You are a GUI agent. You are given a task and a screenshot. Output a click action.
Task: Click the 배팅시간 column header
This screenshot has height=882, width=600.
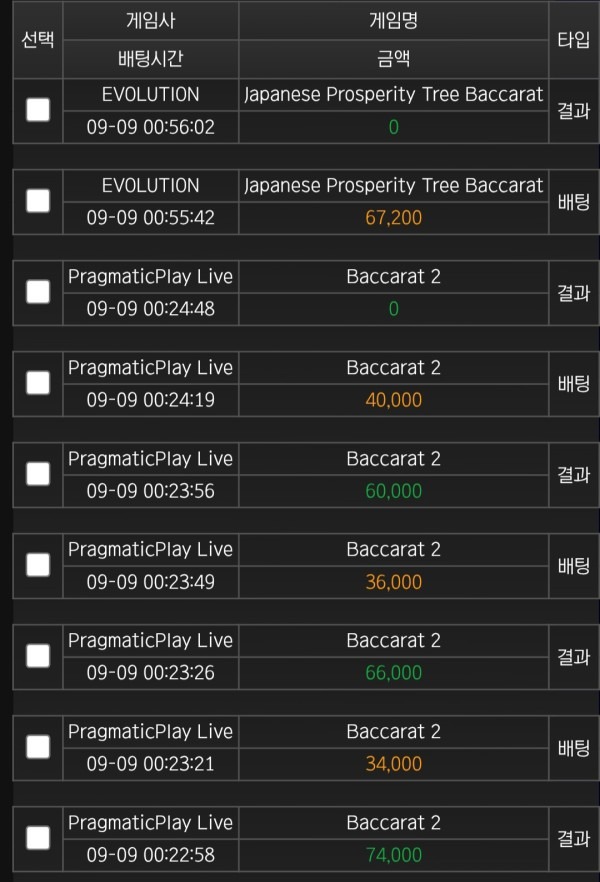150,59
